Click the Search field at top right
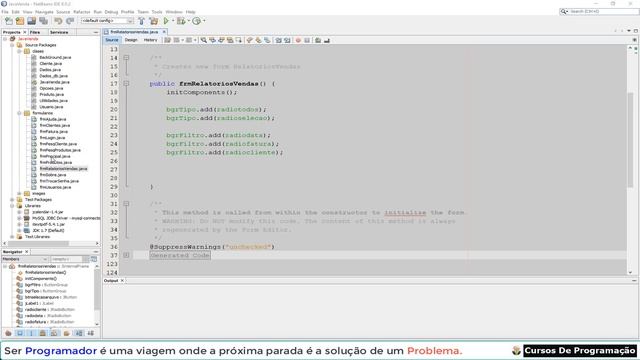Screen dimensions: 640x360 pos(599,11)
